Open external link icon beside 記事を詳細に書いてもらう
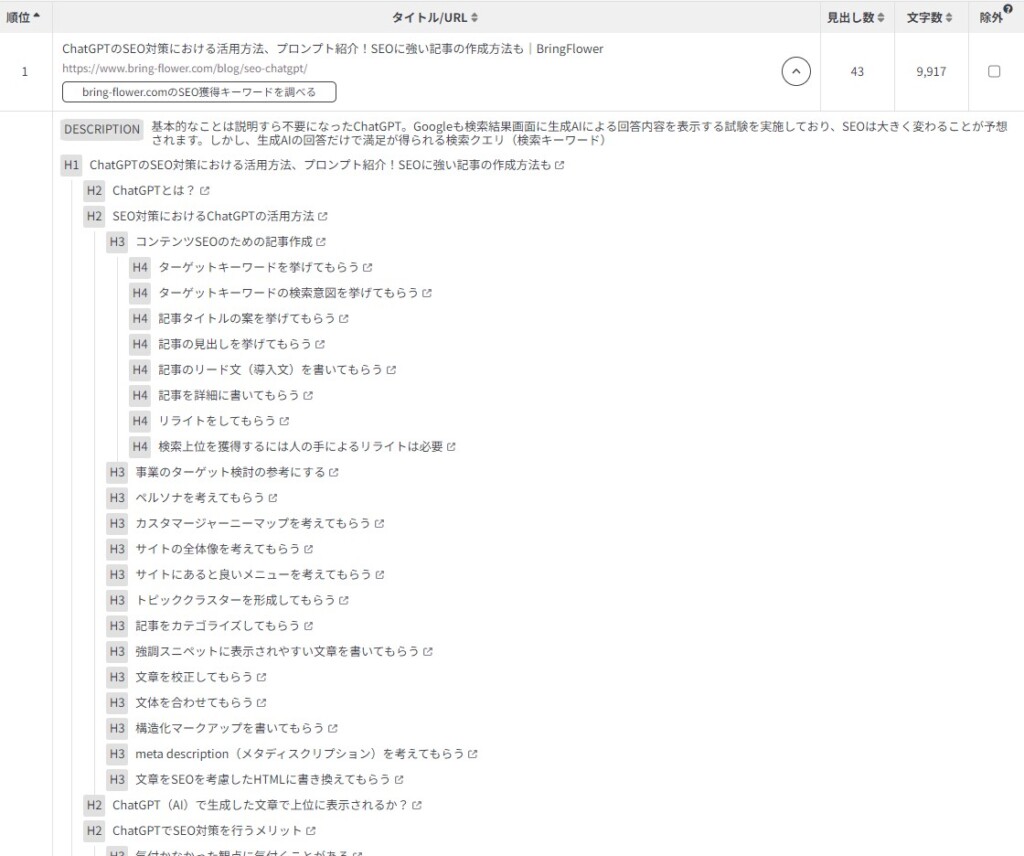 (308, 395)
